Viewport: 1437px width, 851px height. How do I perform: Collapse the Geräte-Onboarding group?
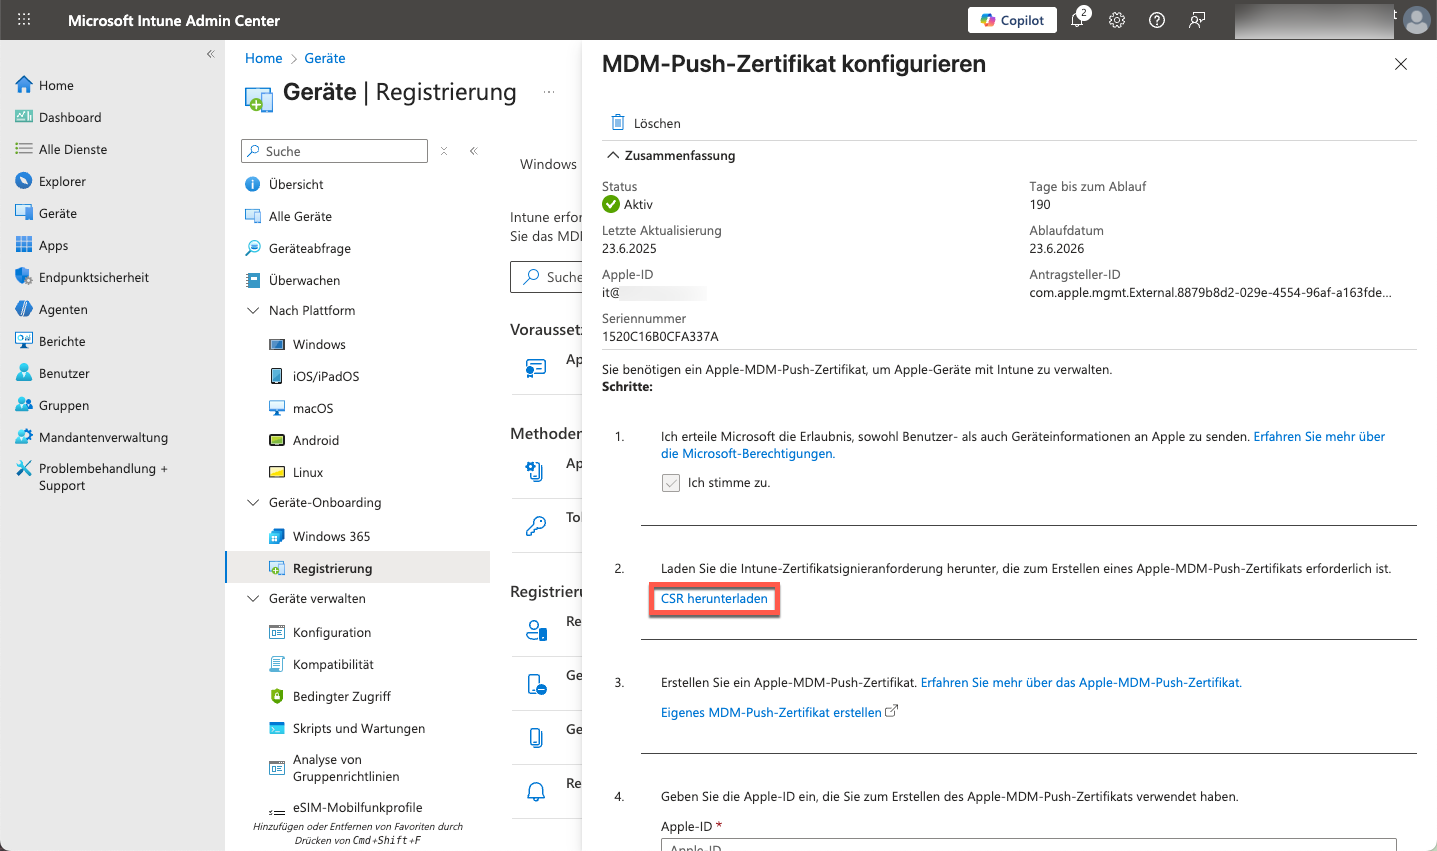[x=253, y=503]
